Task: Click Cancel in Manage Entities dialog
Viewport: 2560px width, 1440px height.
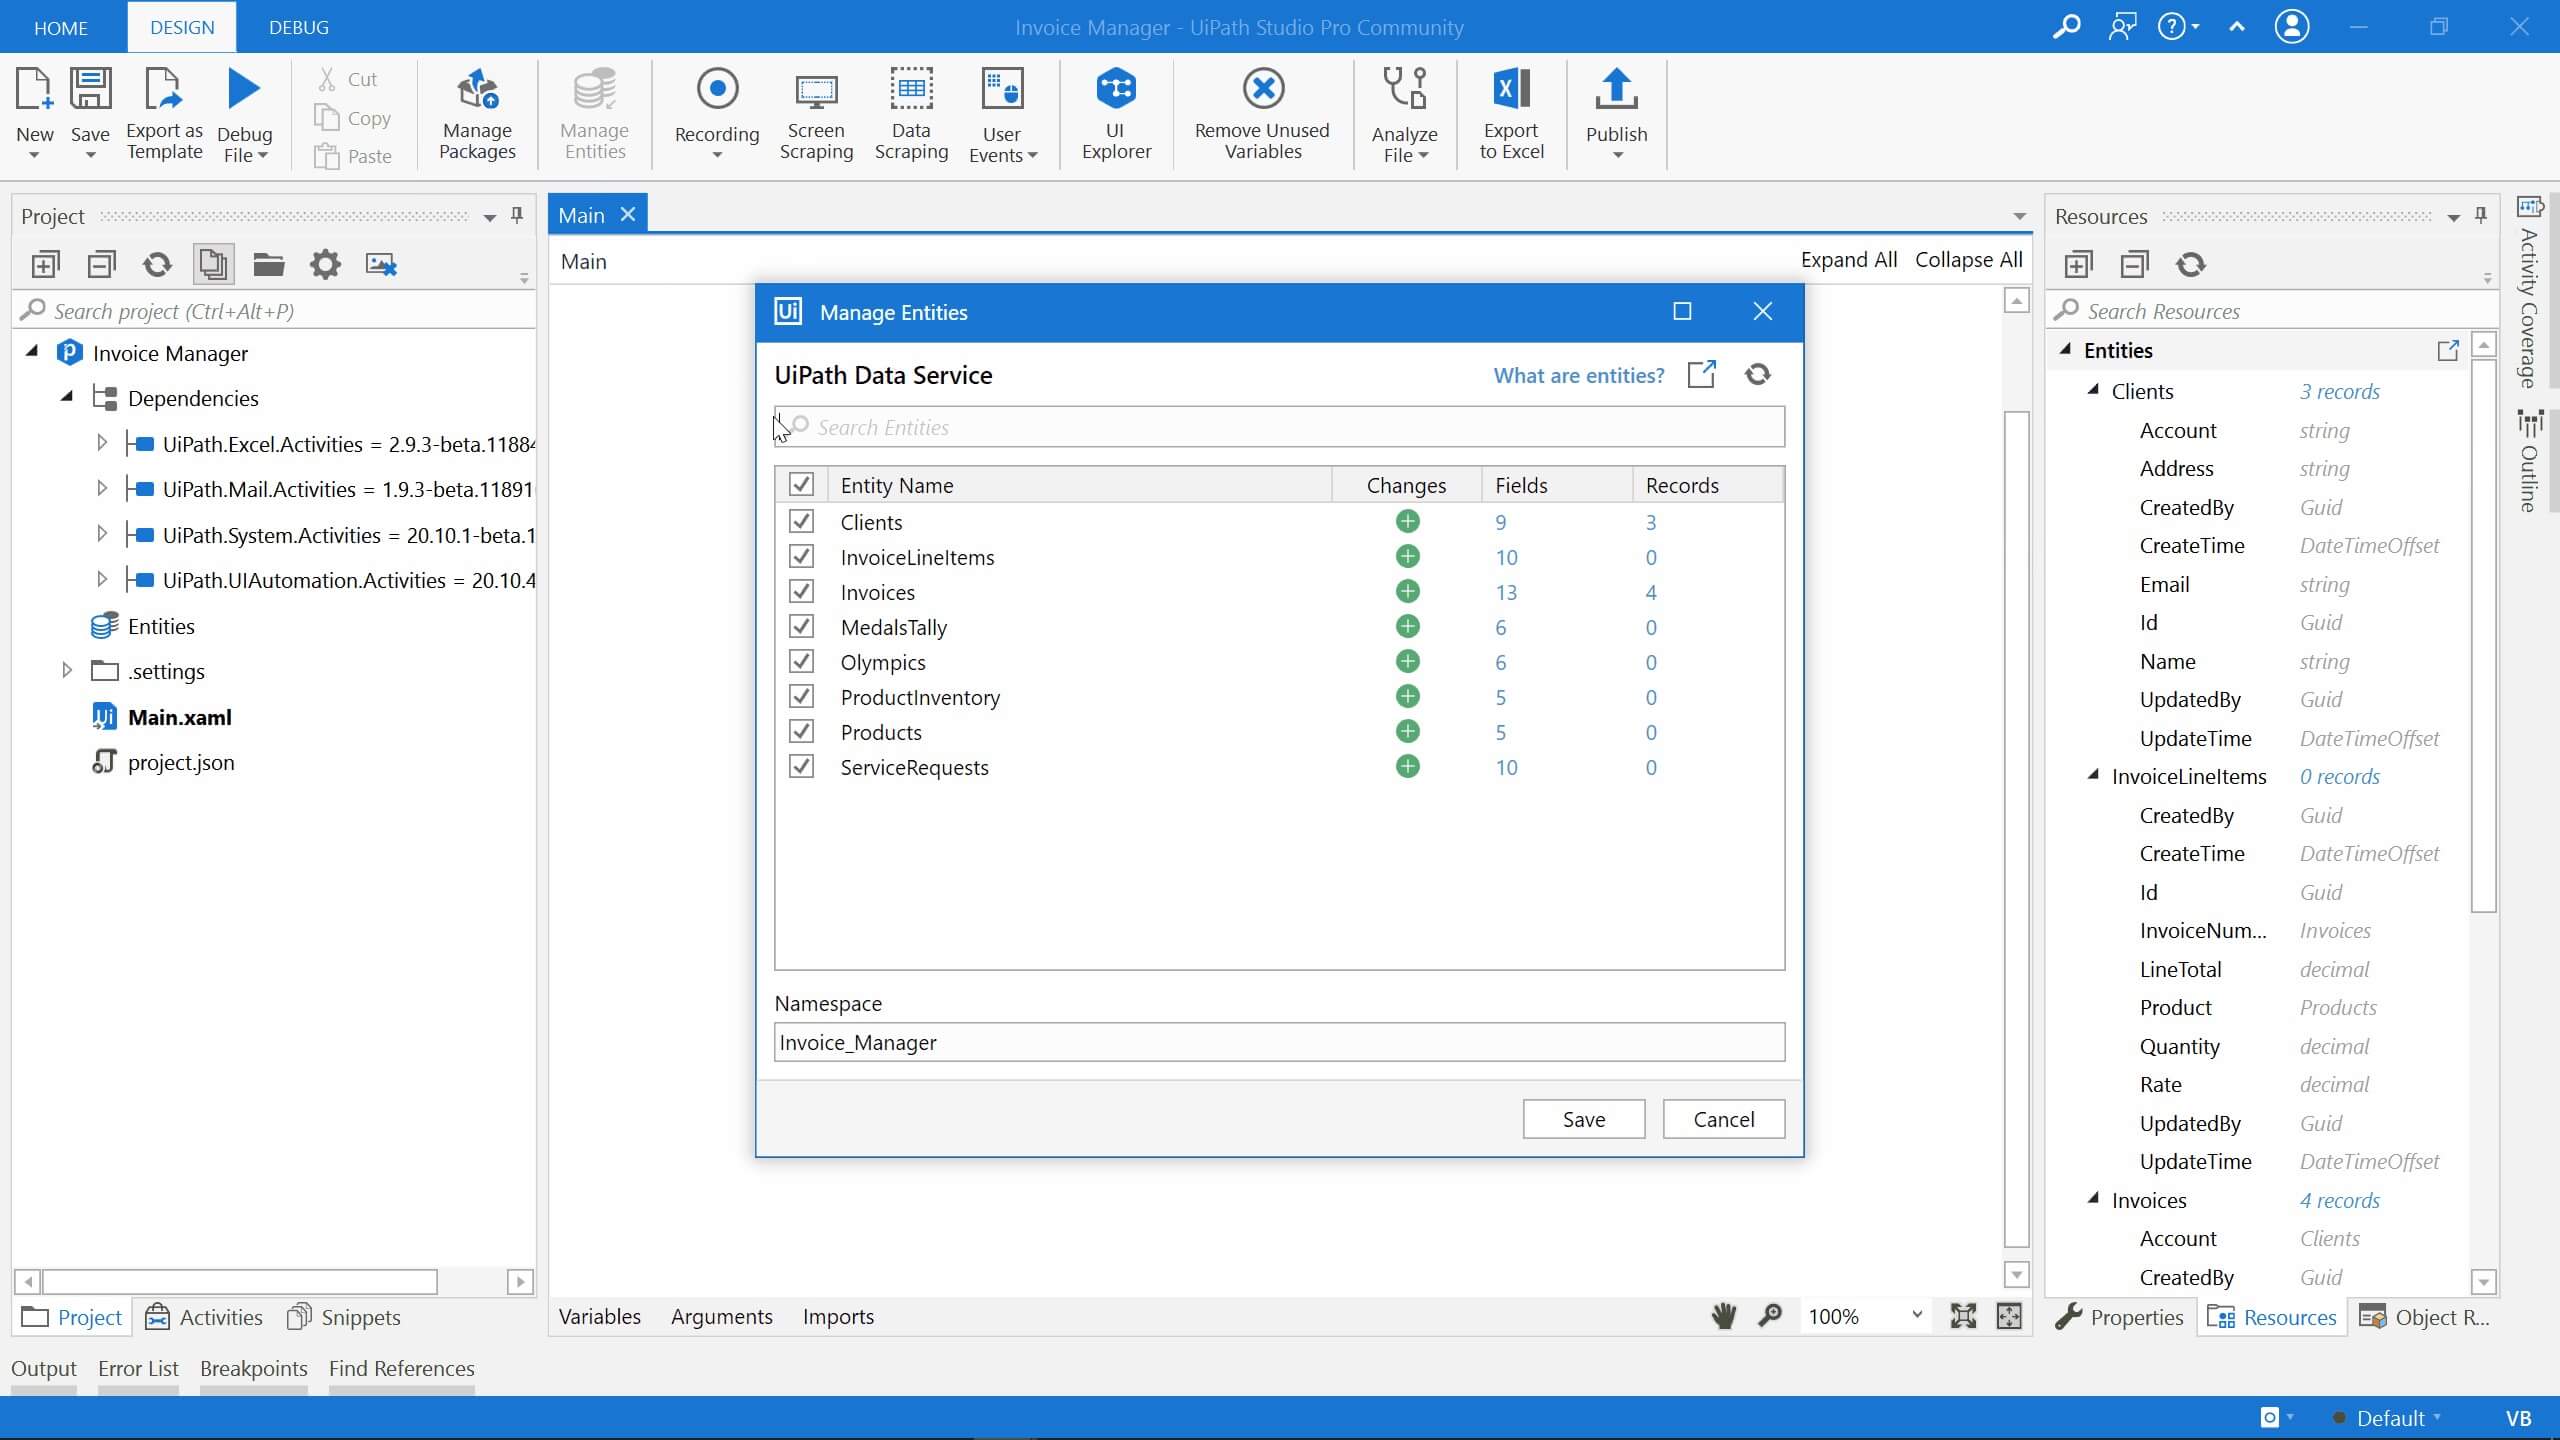Action: (1724, 1119)
